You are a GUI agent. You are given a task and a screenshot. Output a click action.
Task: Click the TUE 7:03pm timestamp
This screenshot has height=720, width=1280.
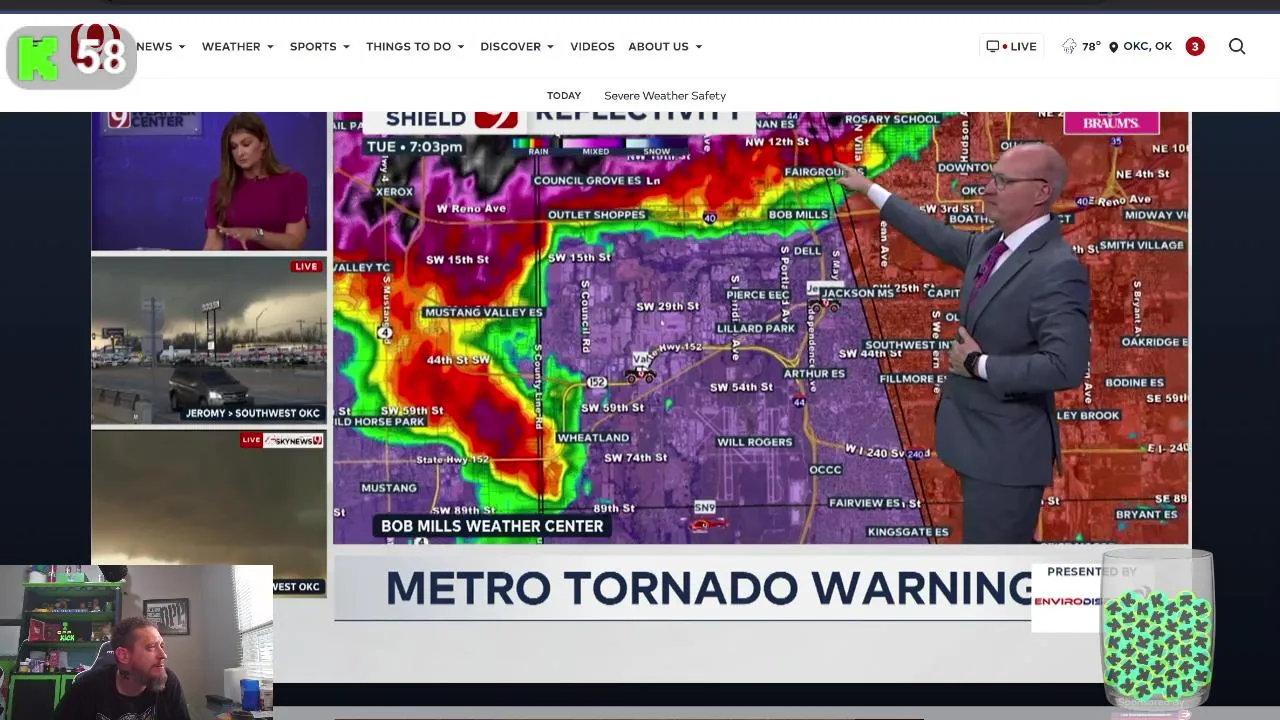(x=414, y=147)
